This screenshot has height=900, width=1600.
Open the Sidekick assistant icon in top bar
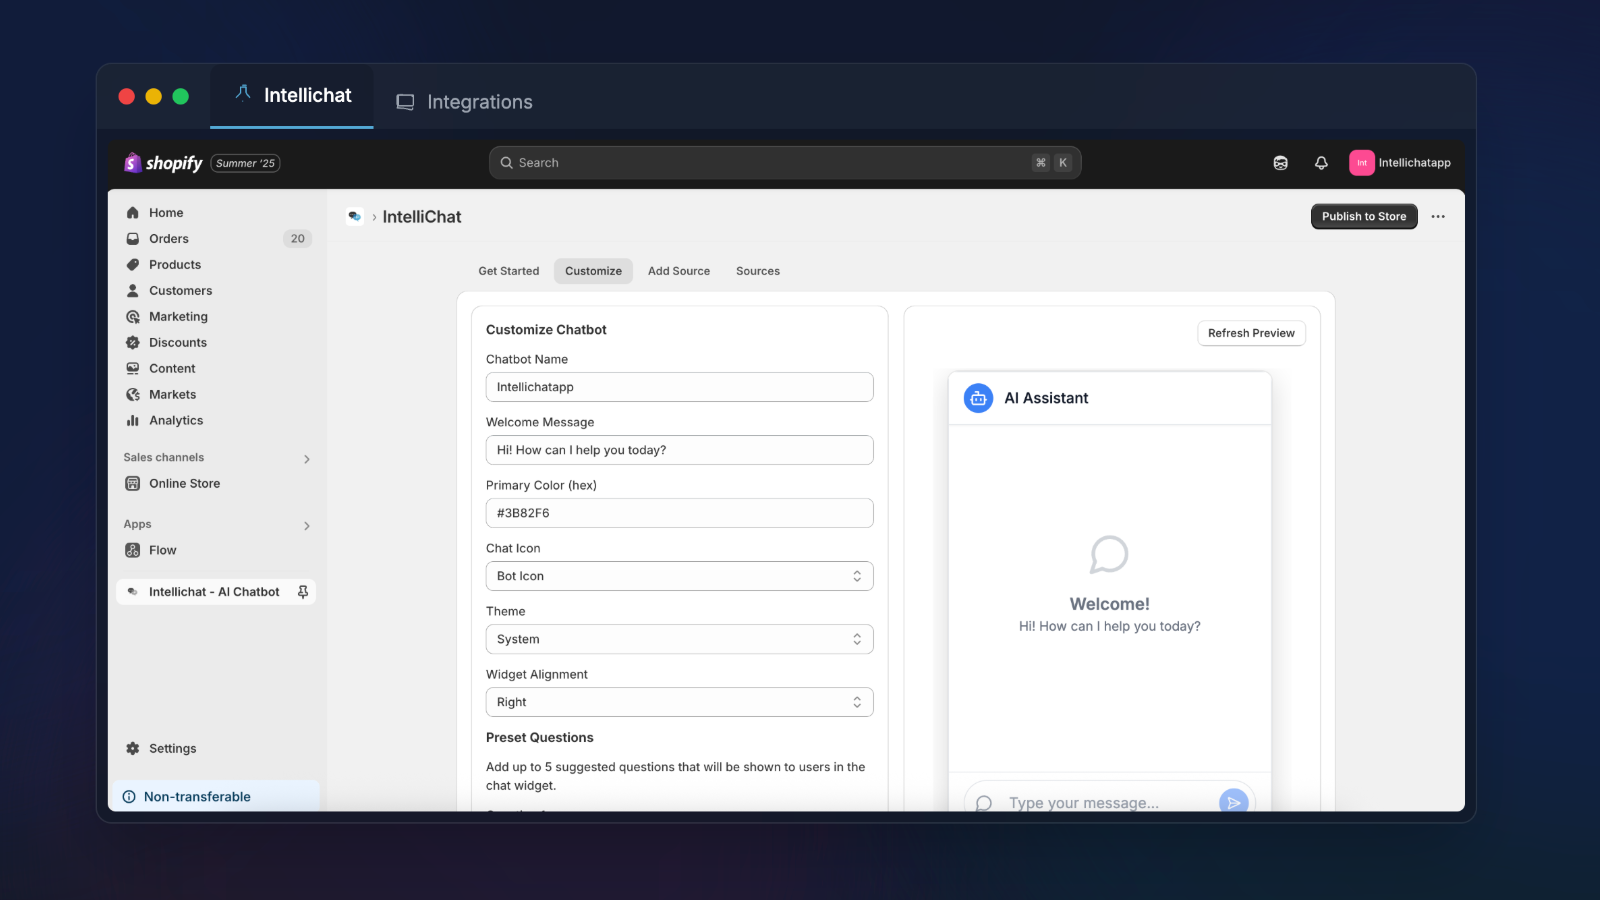coord(1280,163)
